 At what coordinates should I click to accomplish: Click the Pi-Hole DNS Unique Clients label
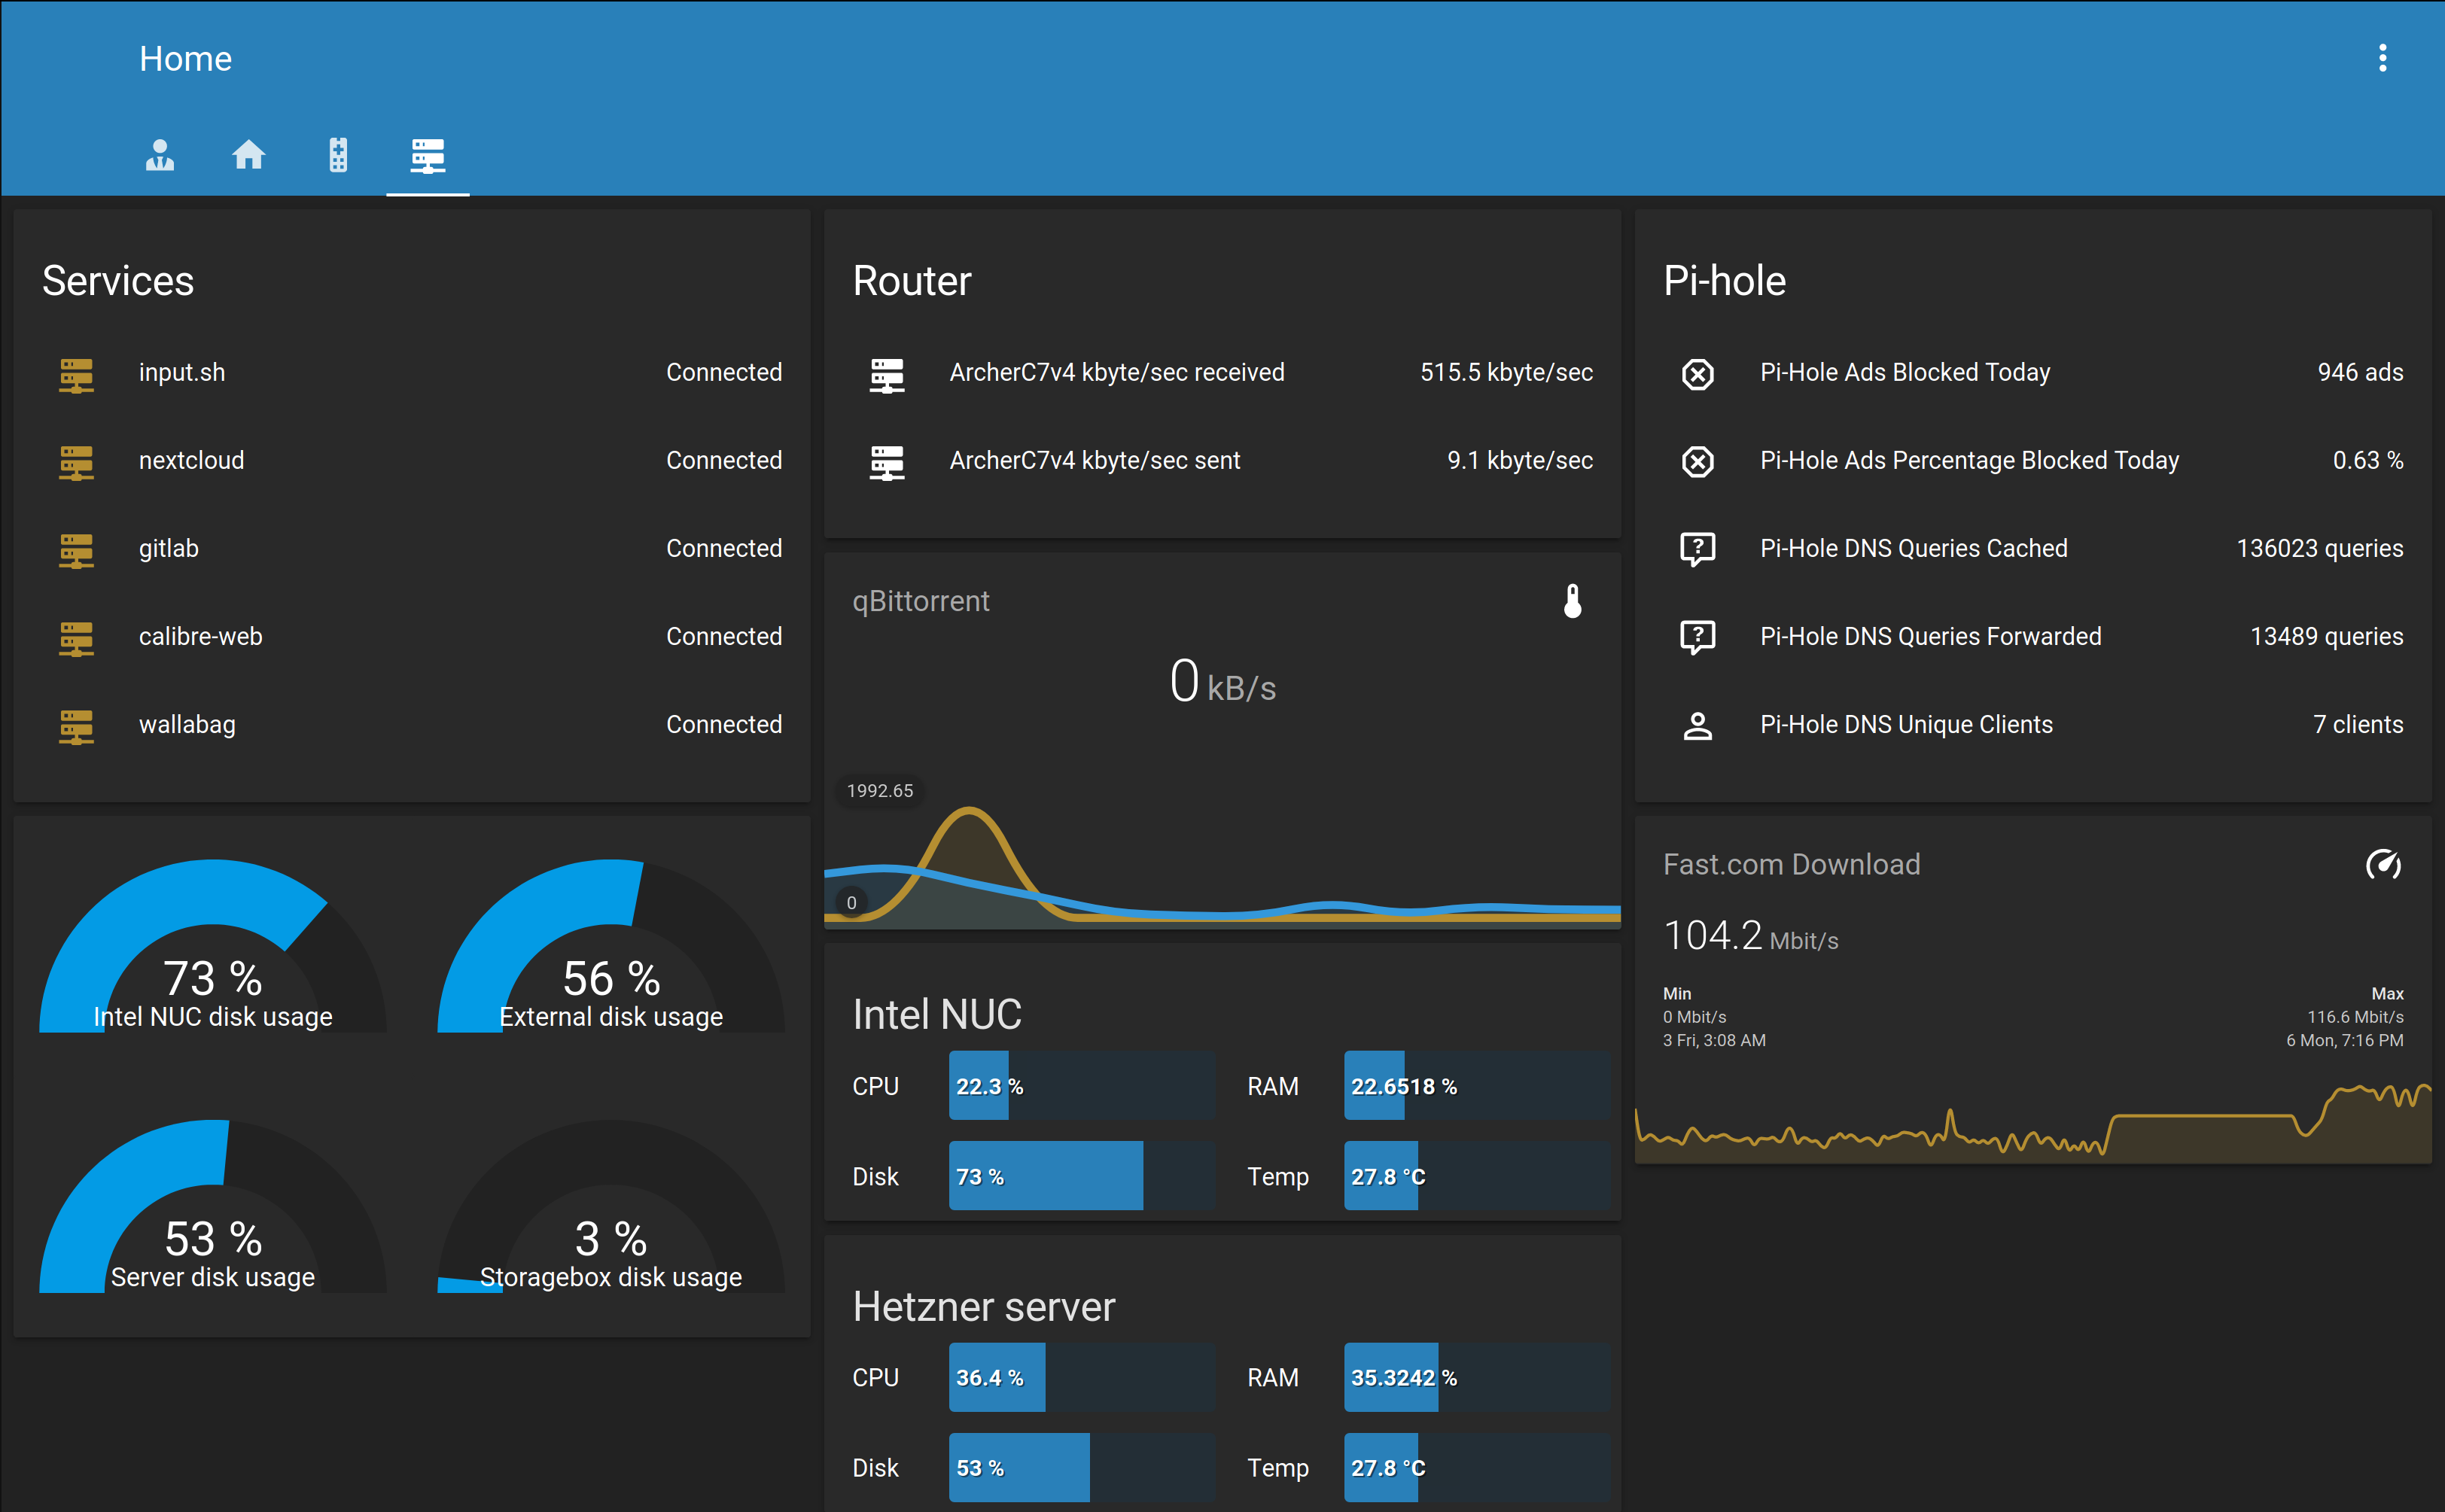click(x=1906, y=725)
